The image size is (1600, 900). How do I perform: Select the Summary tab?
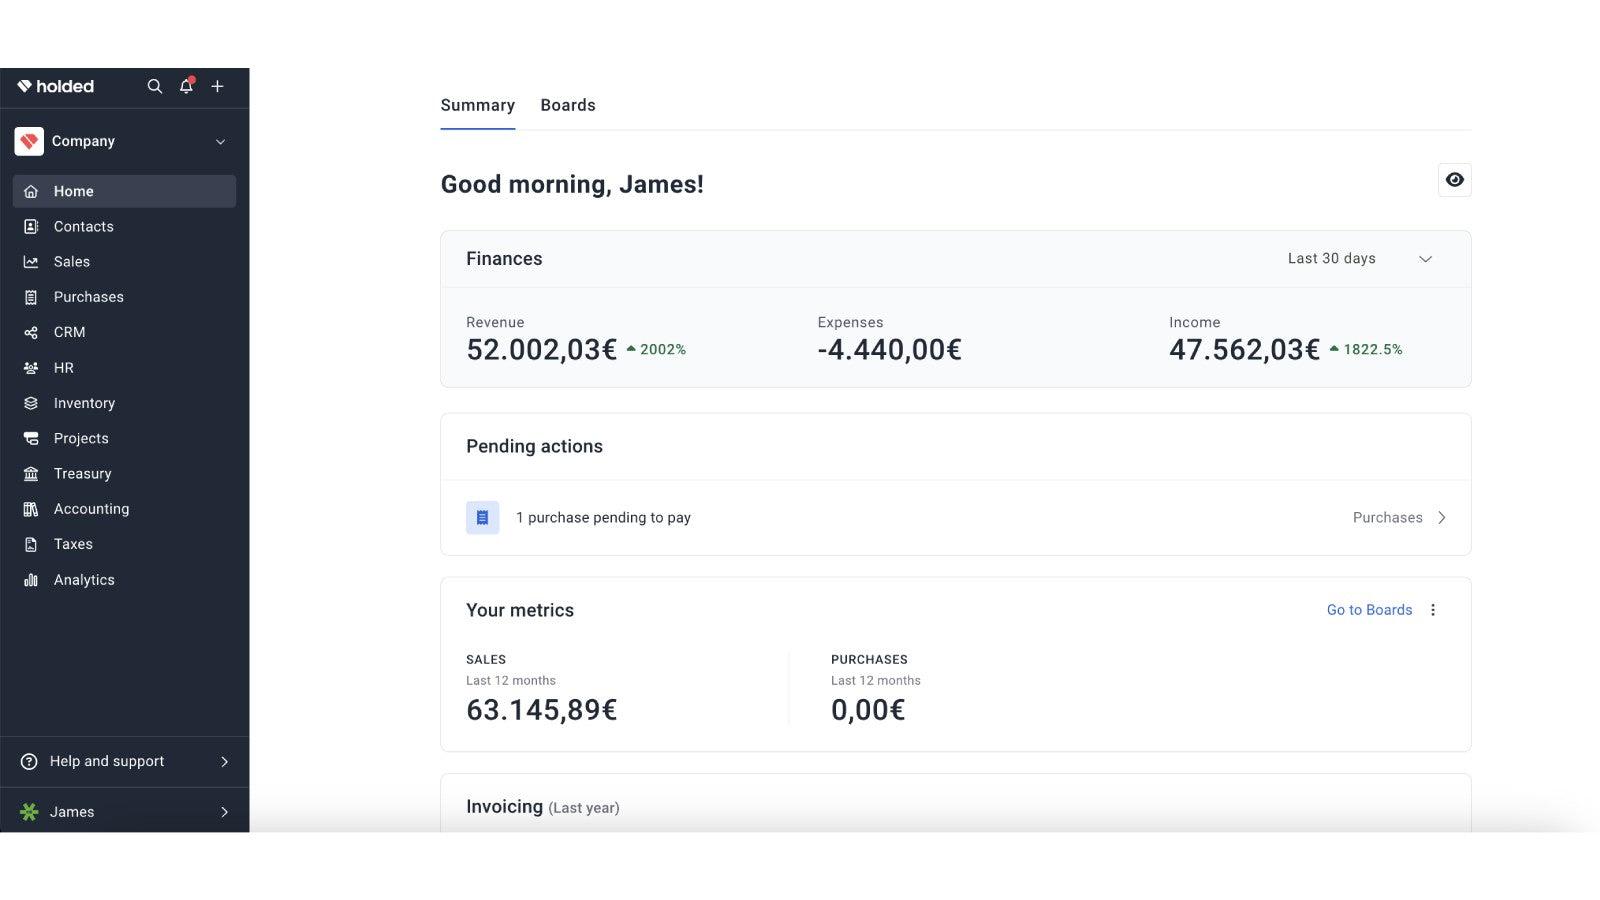coord(477,106)
